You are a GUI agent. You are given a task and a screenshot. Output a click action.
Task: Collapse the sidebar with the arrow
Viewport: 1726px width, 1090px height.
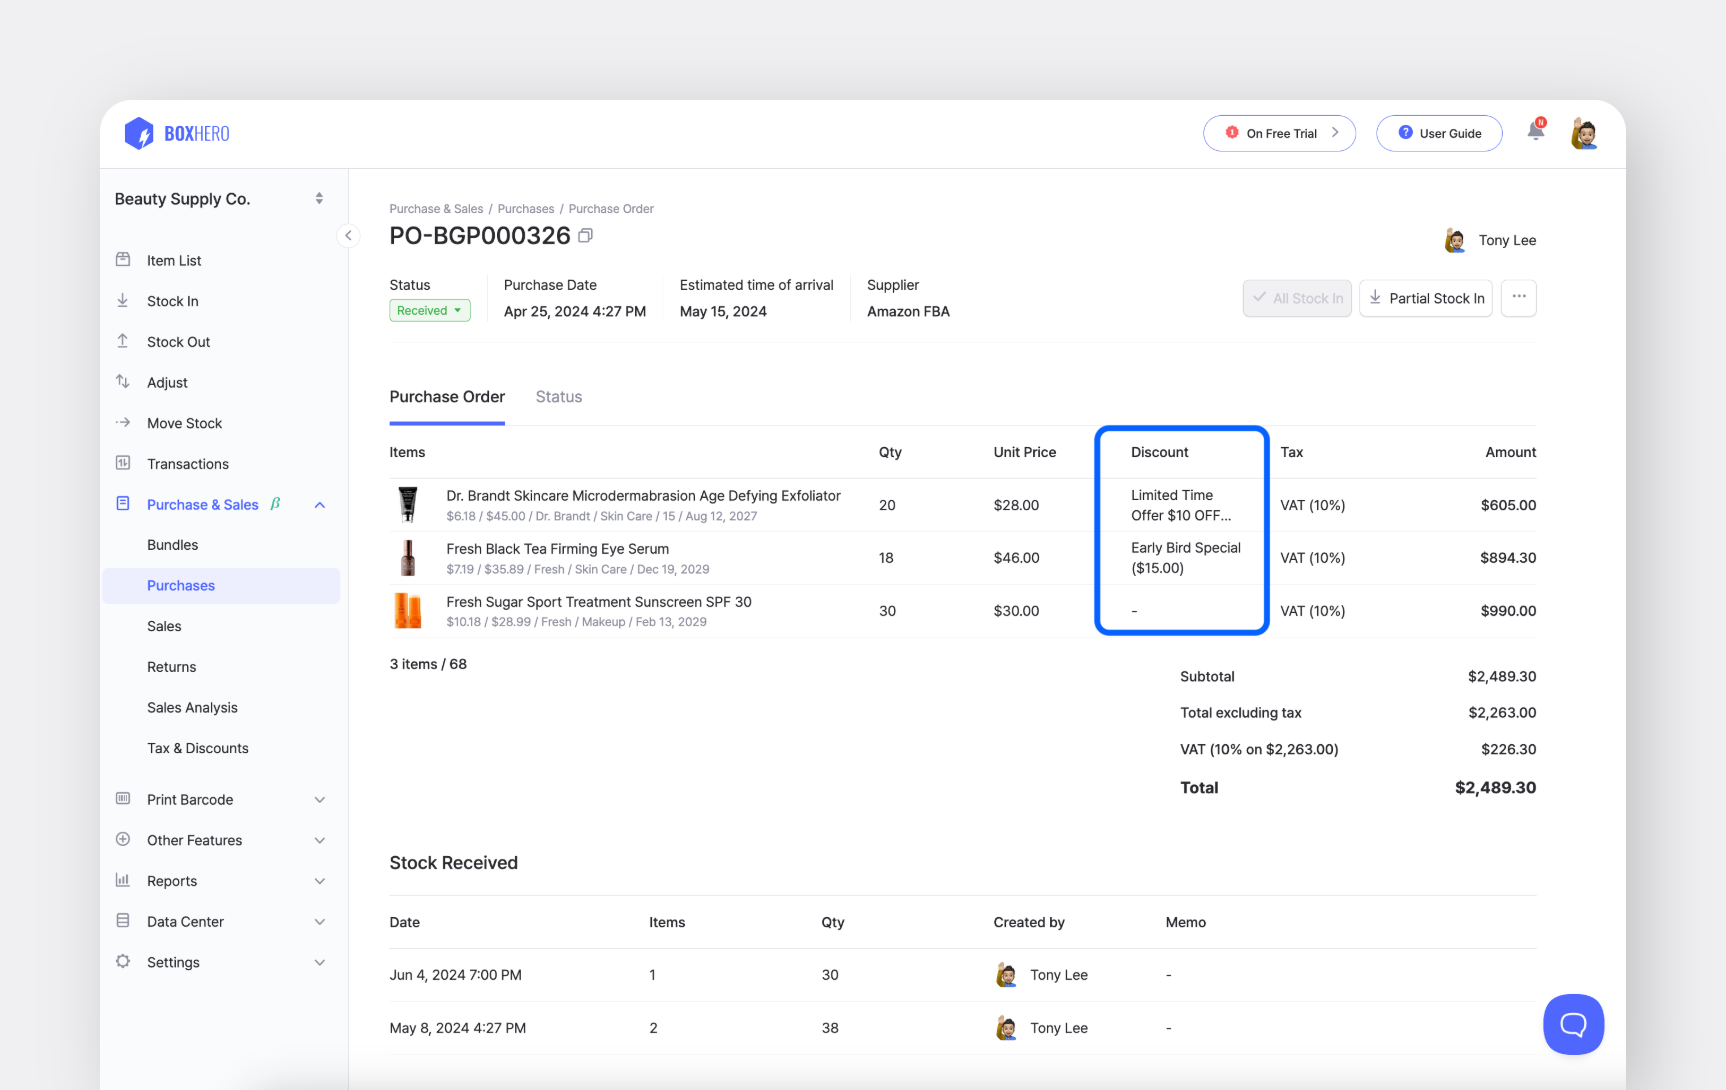pyautogui.click(x=348, y=235)
